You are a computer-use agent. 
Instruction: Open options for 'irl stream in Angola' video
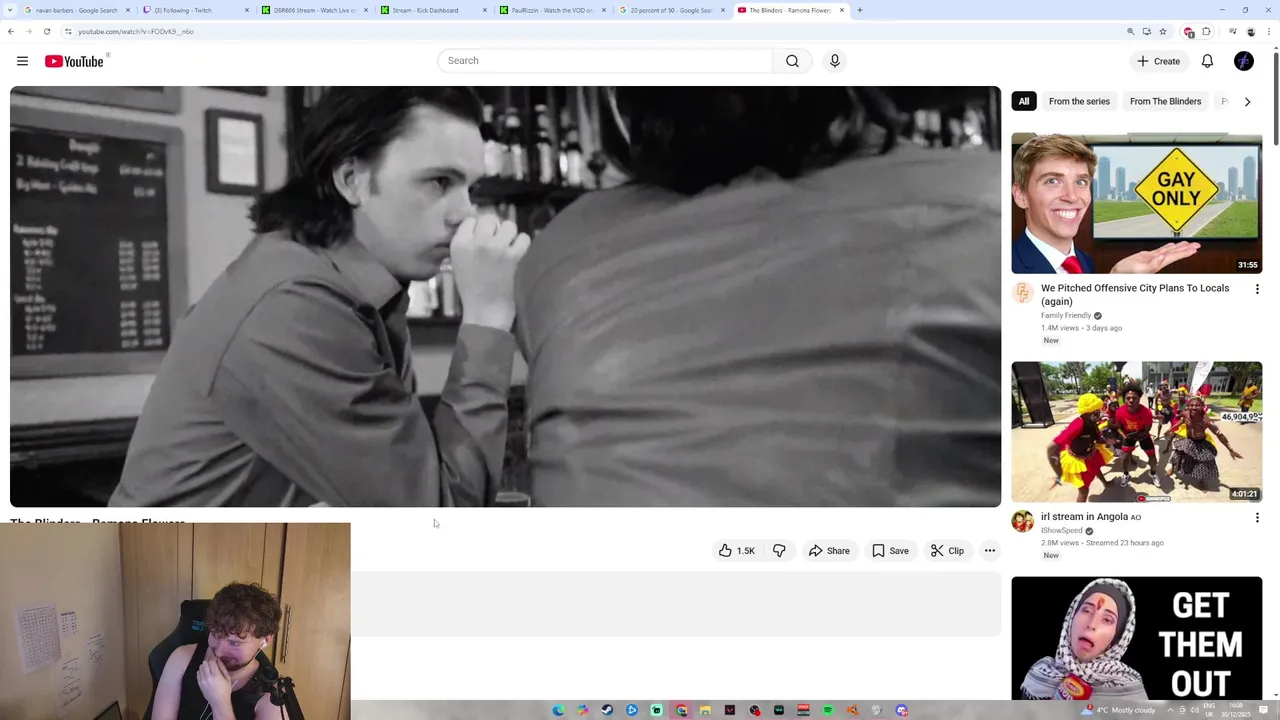click(x=1257, y=518)
